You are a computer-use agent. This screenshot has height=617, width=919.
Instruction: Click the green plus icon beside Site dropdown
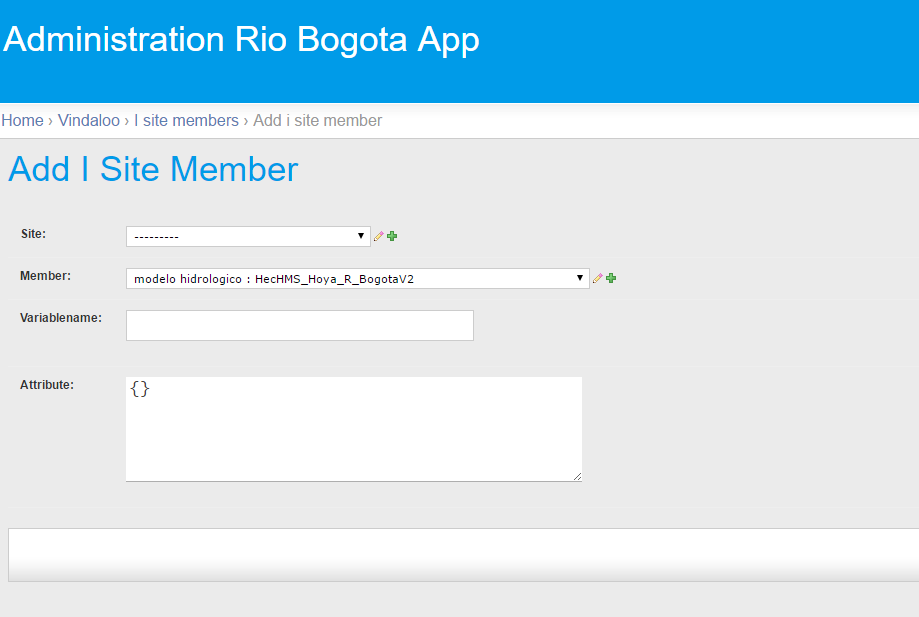(392, 236)
